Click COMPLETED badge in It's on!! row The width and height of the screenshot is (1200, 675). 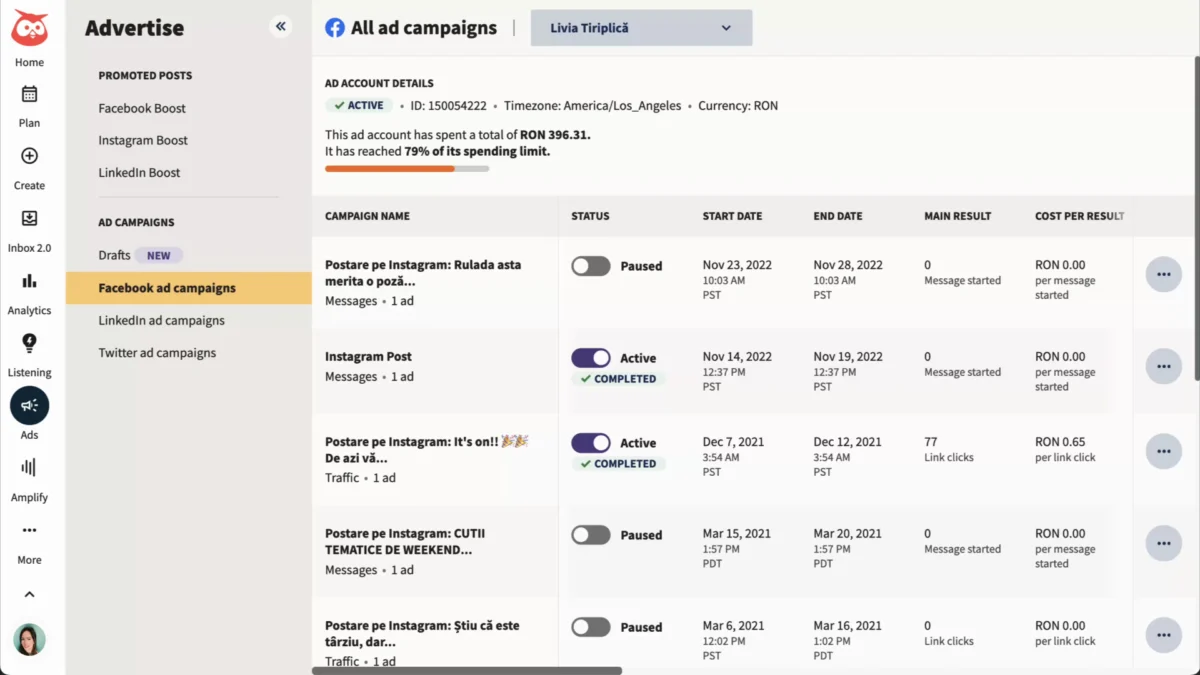pyautogui.click(x=618, y=464)
